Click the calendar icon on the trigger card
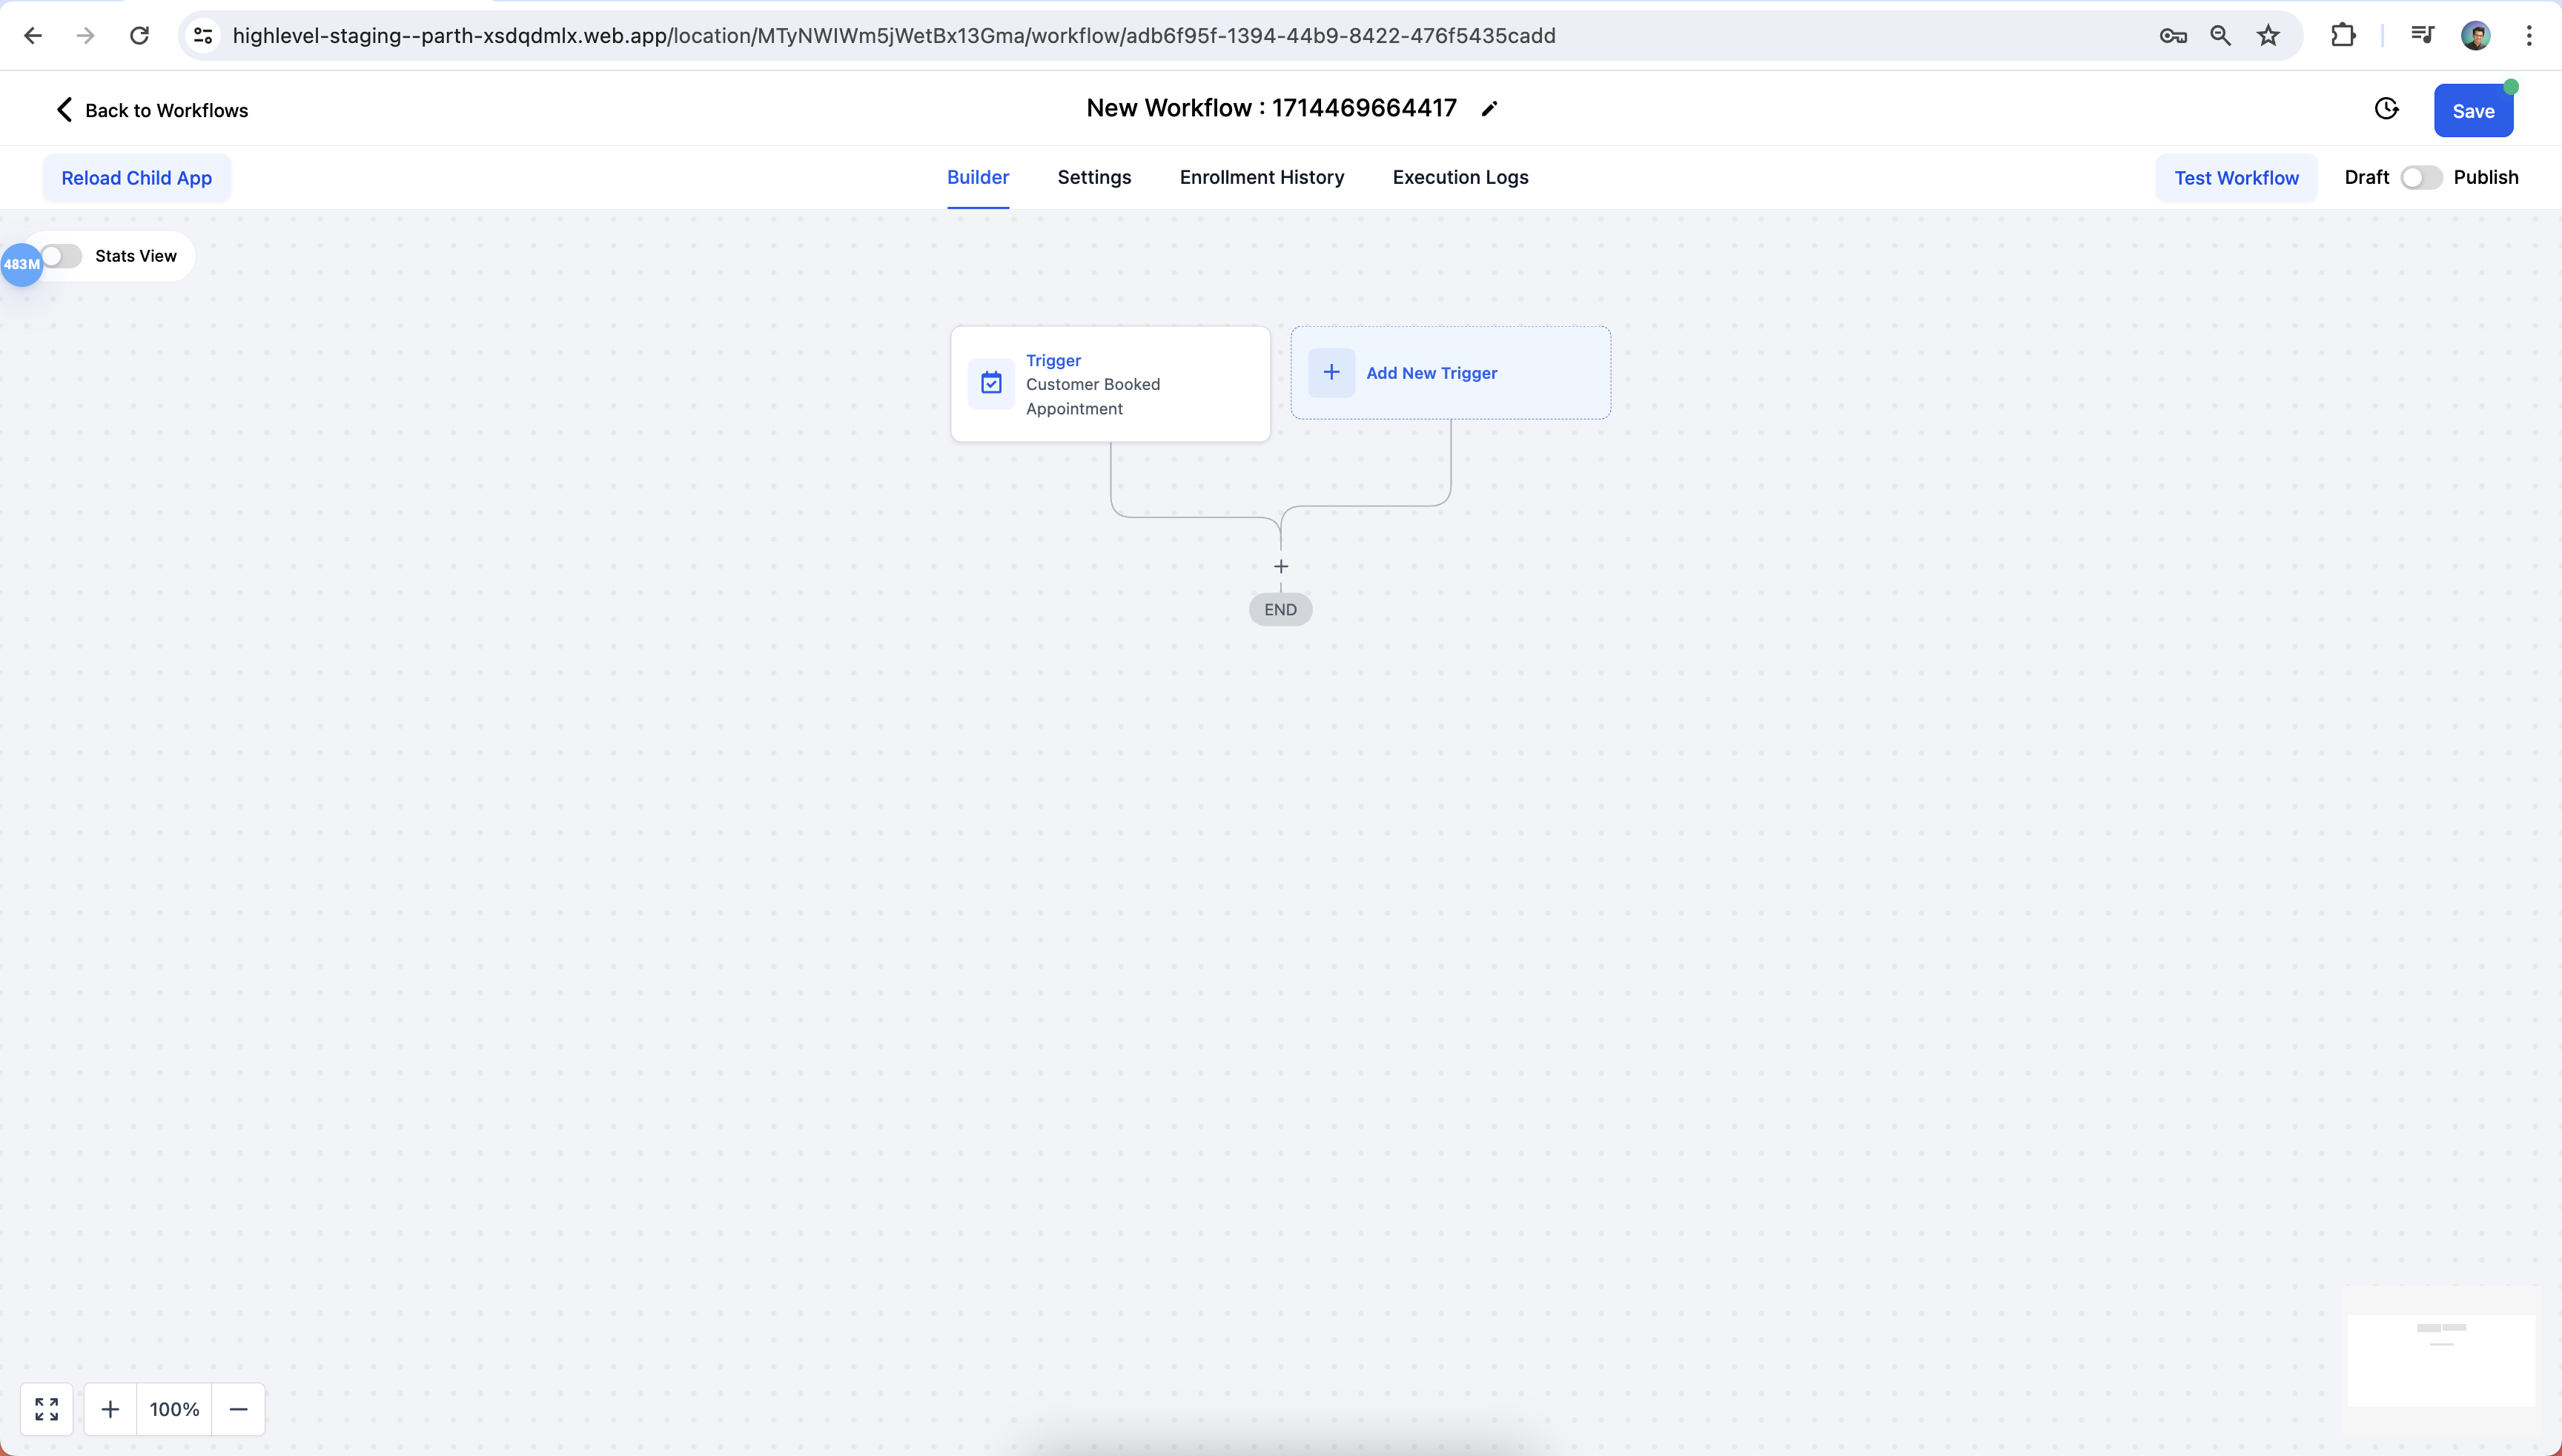This screenshot has width=2562, height=1456. 991,383
